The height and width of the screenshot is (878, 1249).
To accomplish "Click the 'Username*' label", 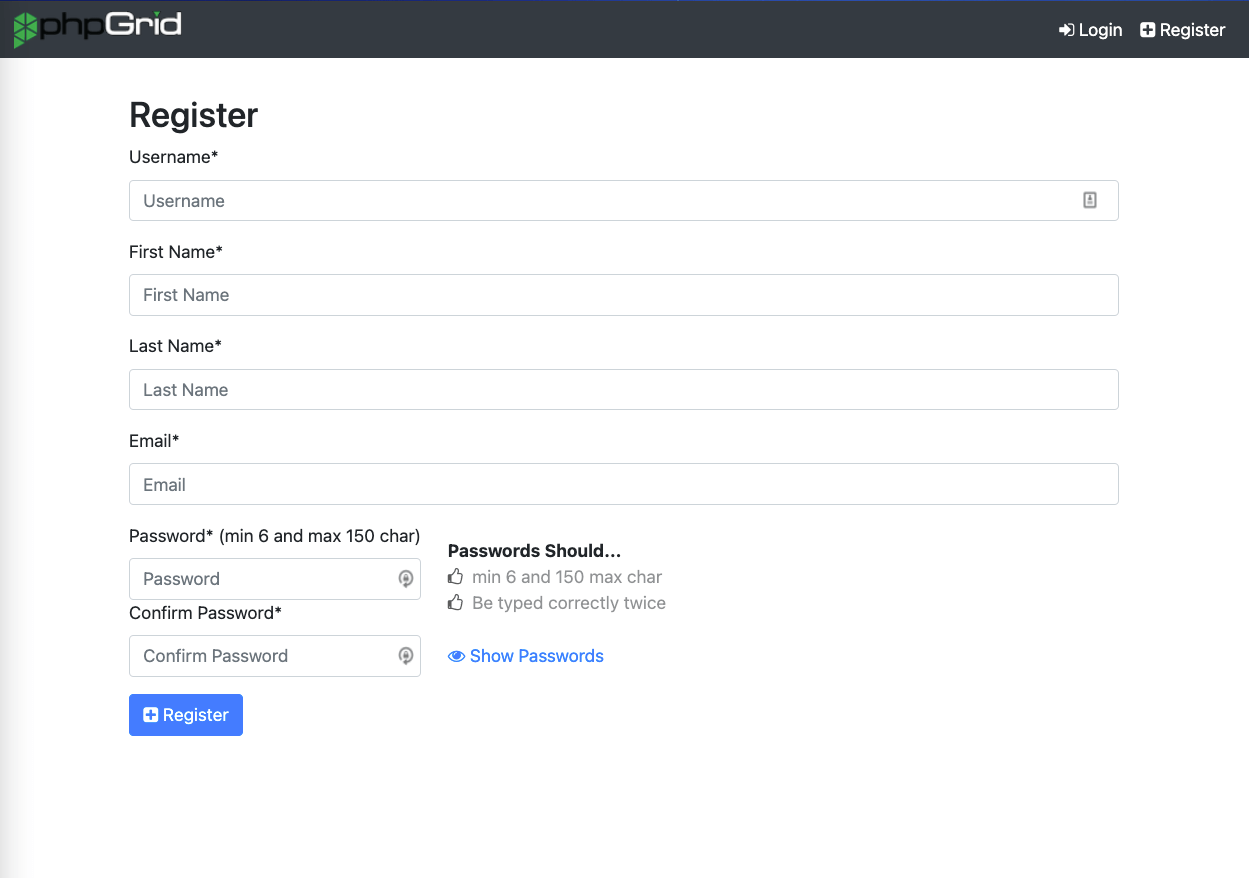I will (174, 157).
